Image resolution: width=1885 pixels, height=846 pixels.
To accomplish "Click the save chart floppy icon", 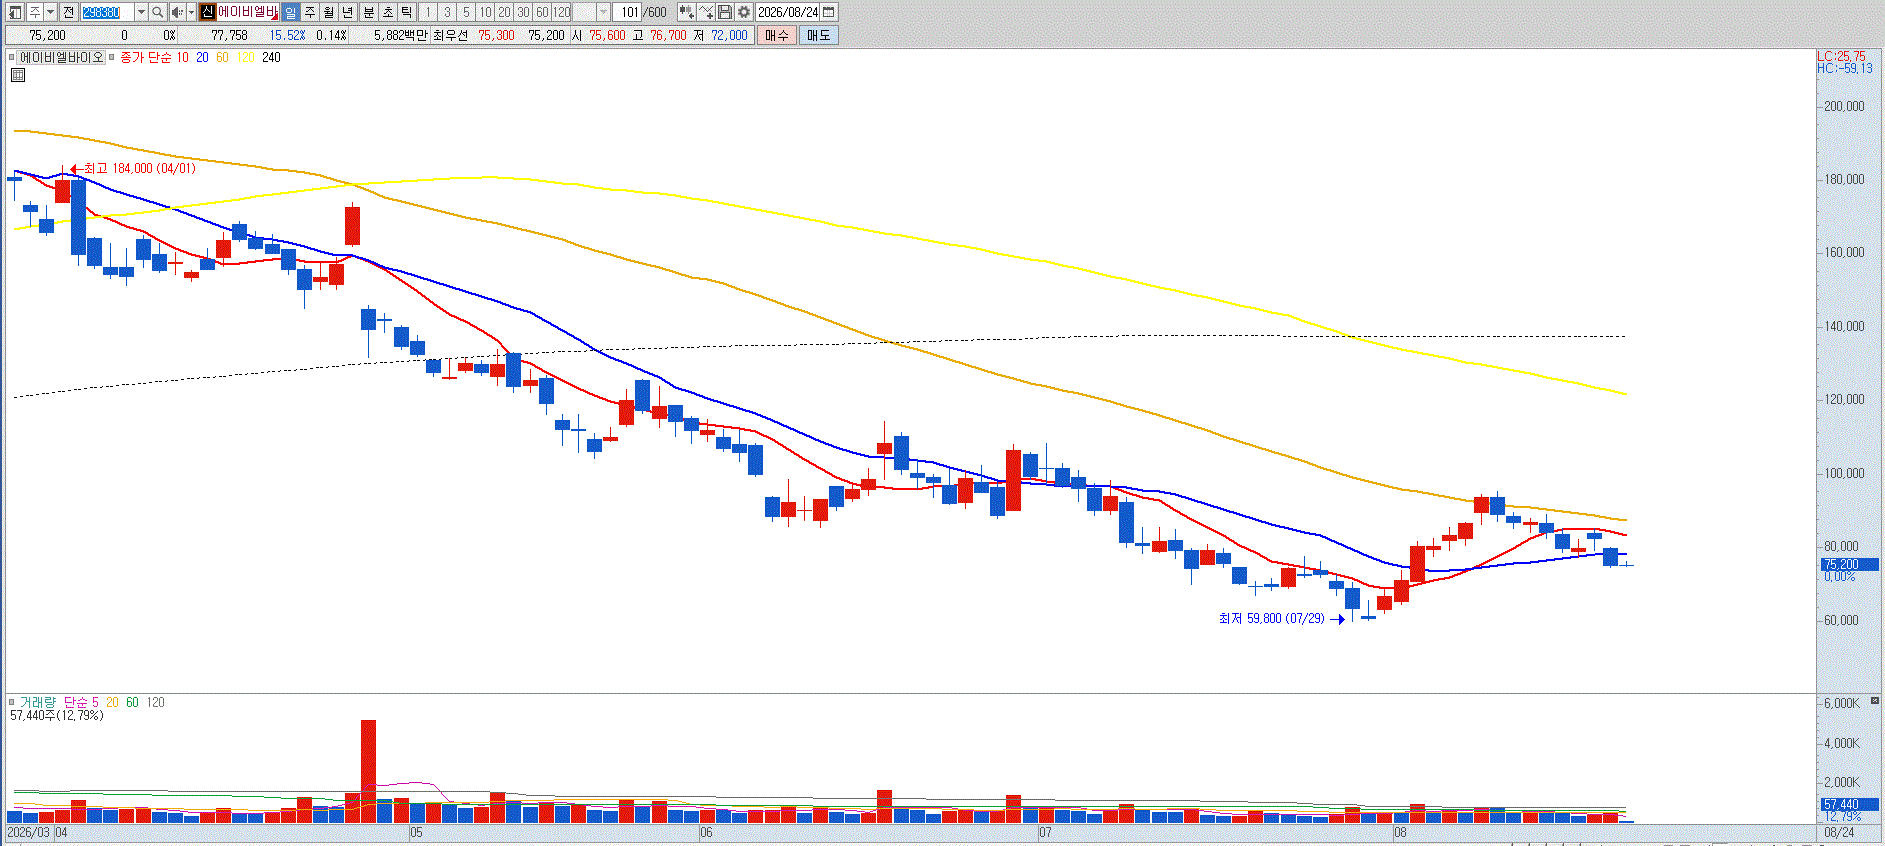I will pyautogui.click(x=725, y=12).
